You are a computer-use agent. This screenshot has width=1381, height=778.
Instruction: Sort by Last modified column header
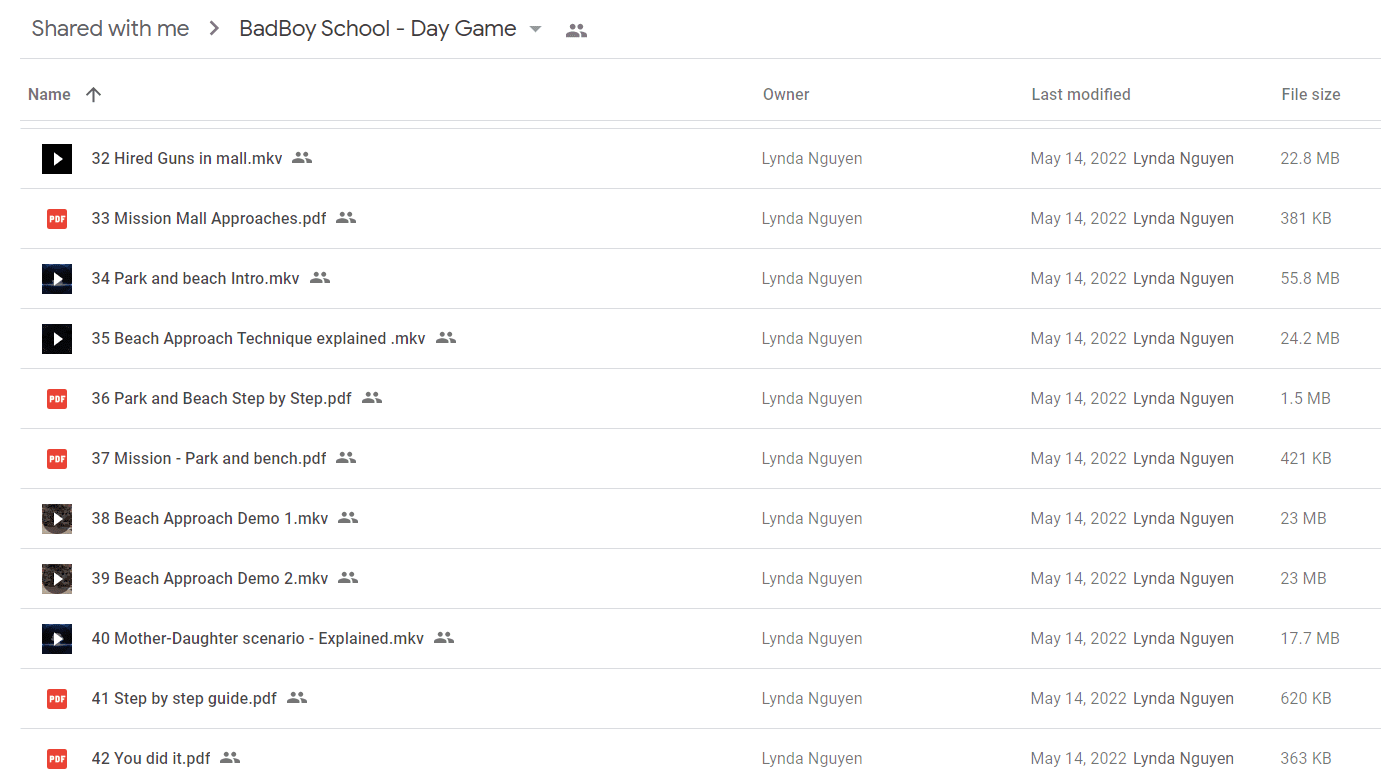click(x=1081, y=94)
